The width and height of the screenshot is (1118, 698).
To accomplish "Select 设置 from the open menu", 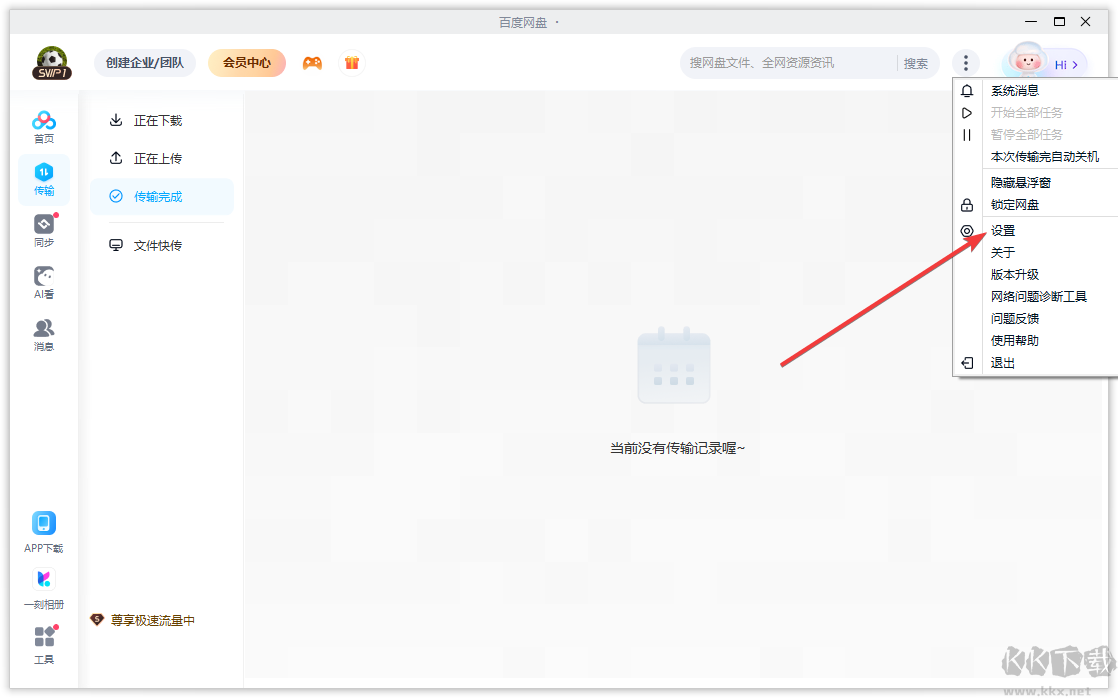I will pos(1002,230).
